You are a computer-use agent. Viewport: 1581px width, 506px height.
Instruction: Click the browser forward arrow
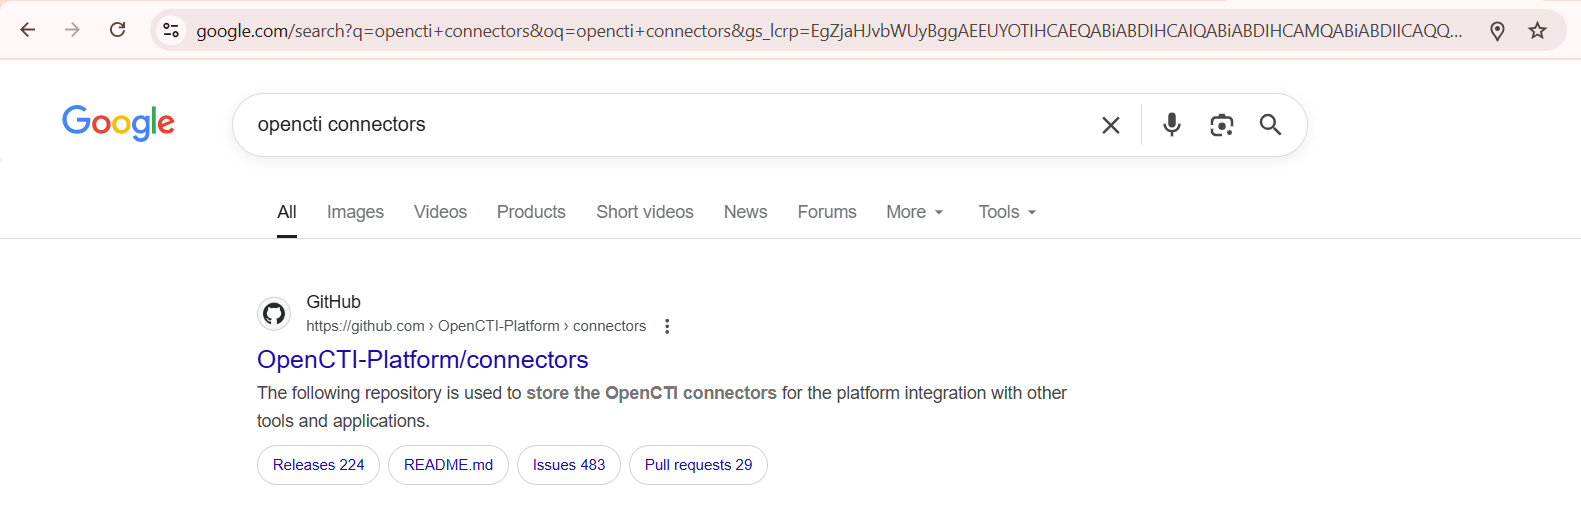click(72, 30)
